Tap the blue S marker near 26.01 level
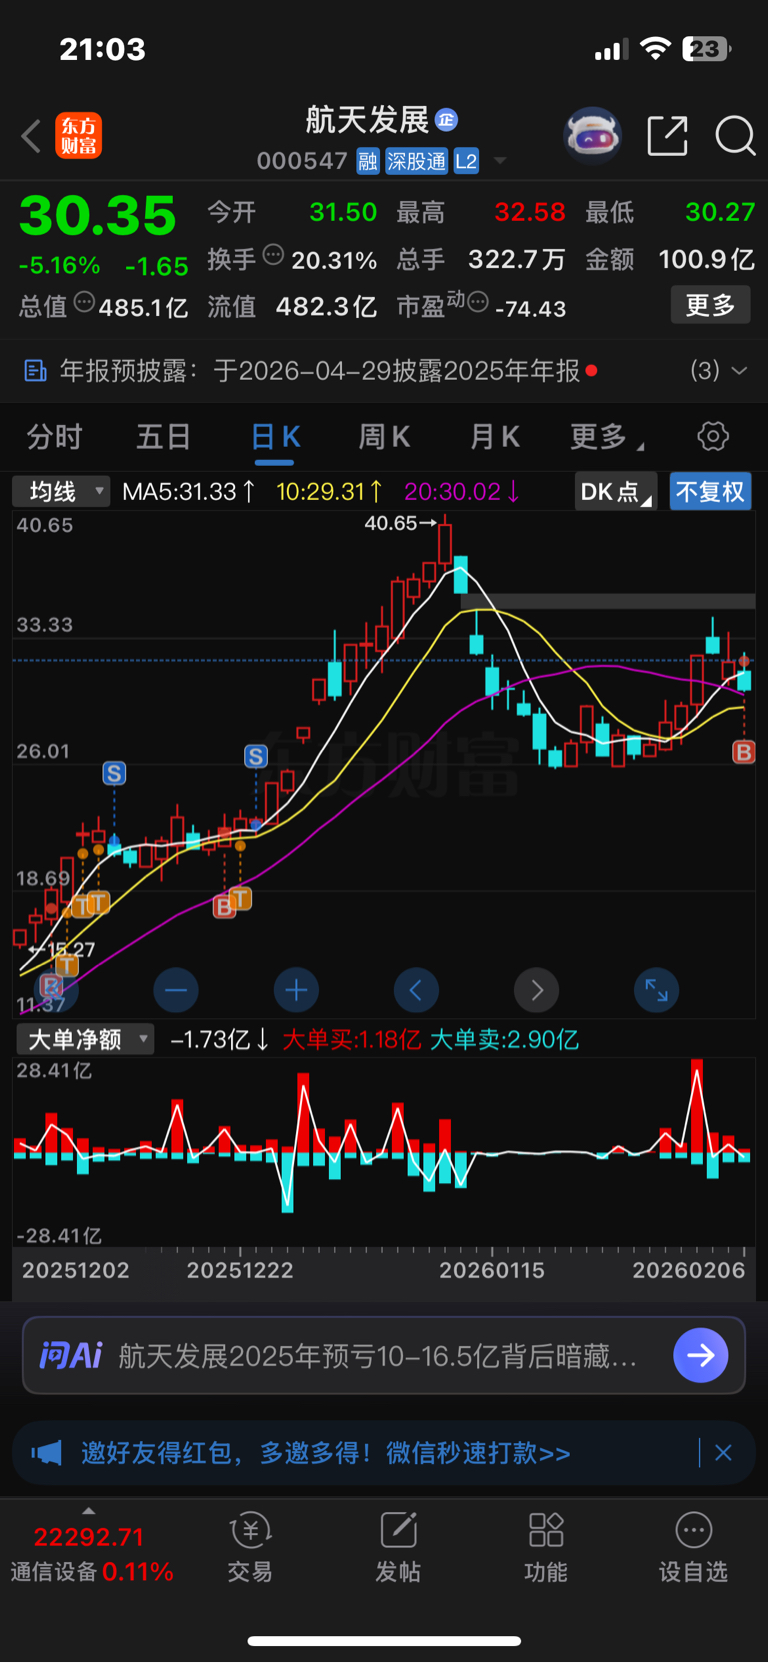The width and height of the screenshot is (768, 1663). (x=256, y=757)
